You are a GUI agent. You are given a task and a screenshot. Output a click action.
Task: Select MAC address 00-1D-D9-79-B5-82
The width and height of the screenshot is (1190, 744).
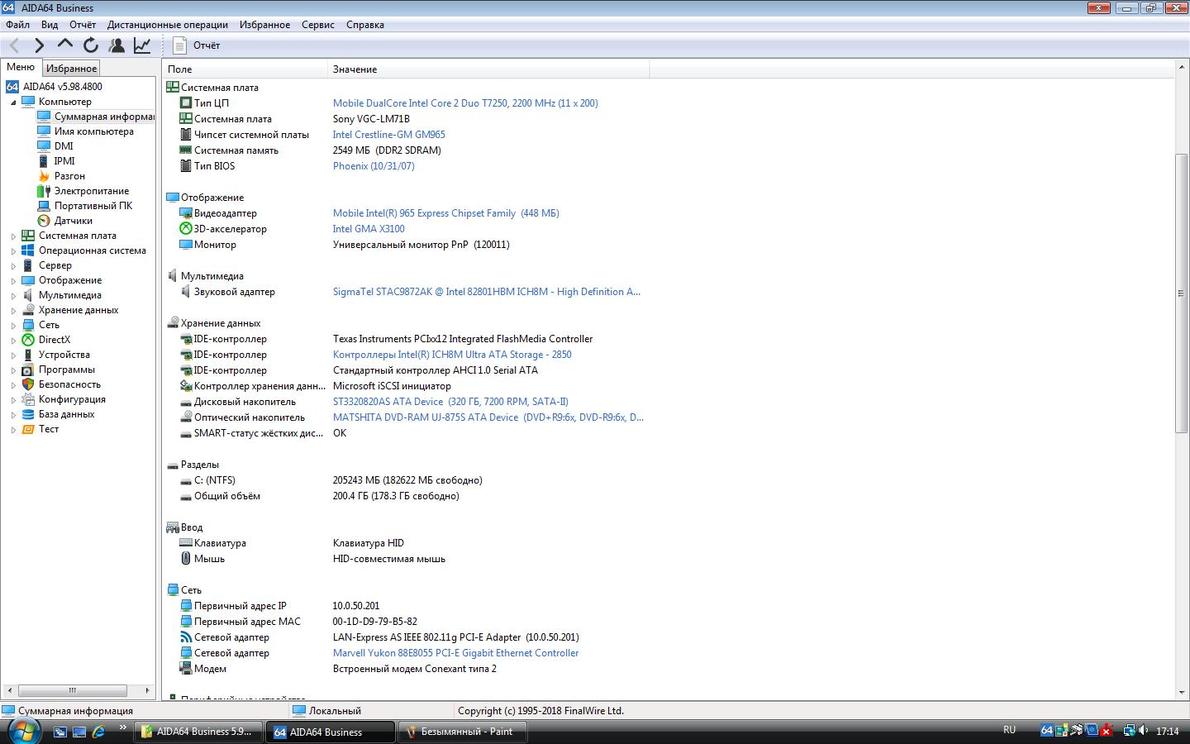(x=375, y=621)
